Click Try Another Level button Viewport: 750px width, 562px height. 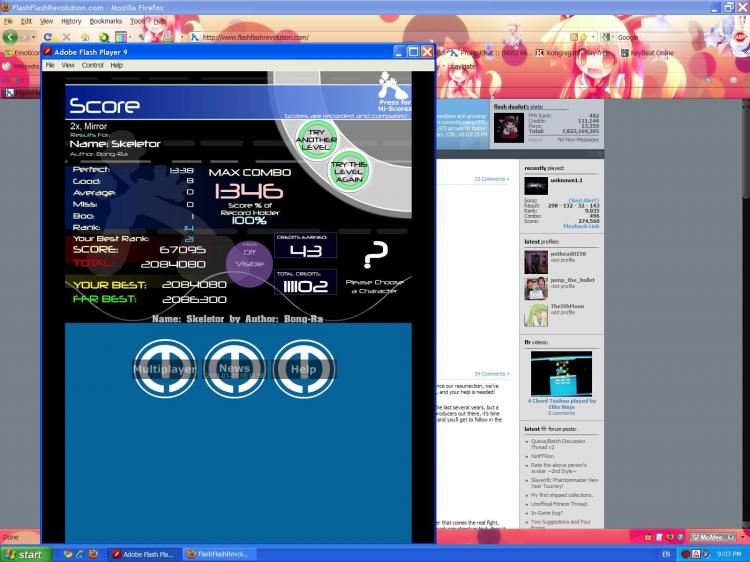click(316, 139)
